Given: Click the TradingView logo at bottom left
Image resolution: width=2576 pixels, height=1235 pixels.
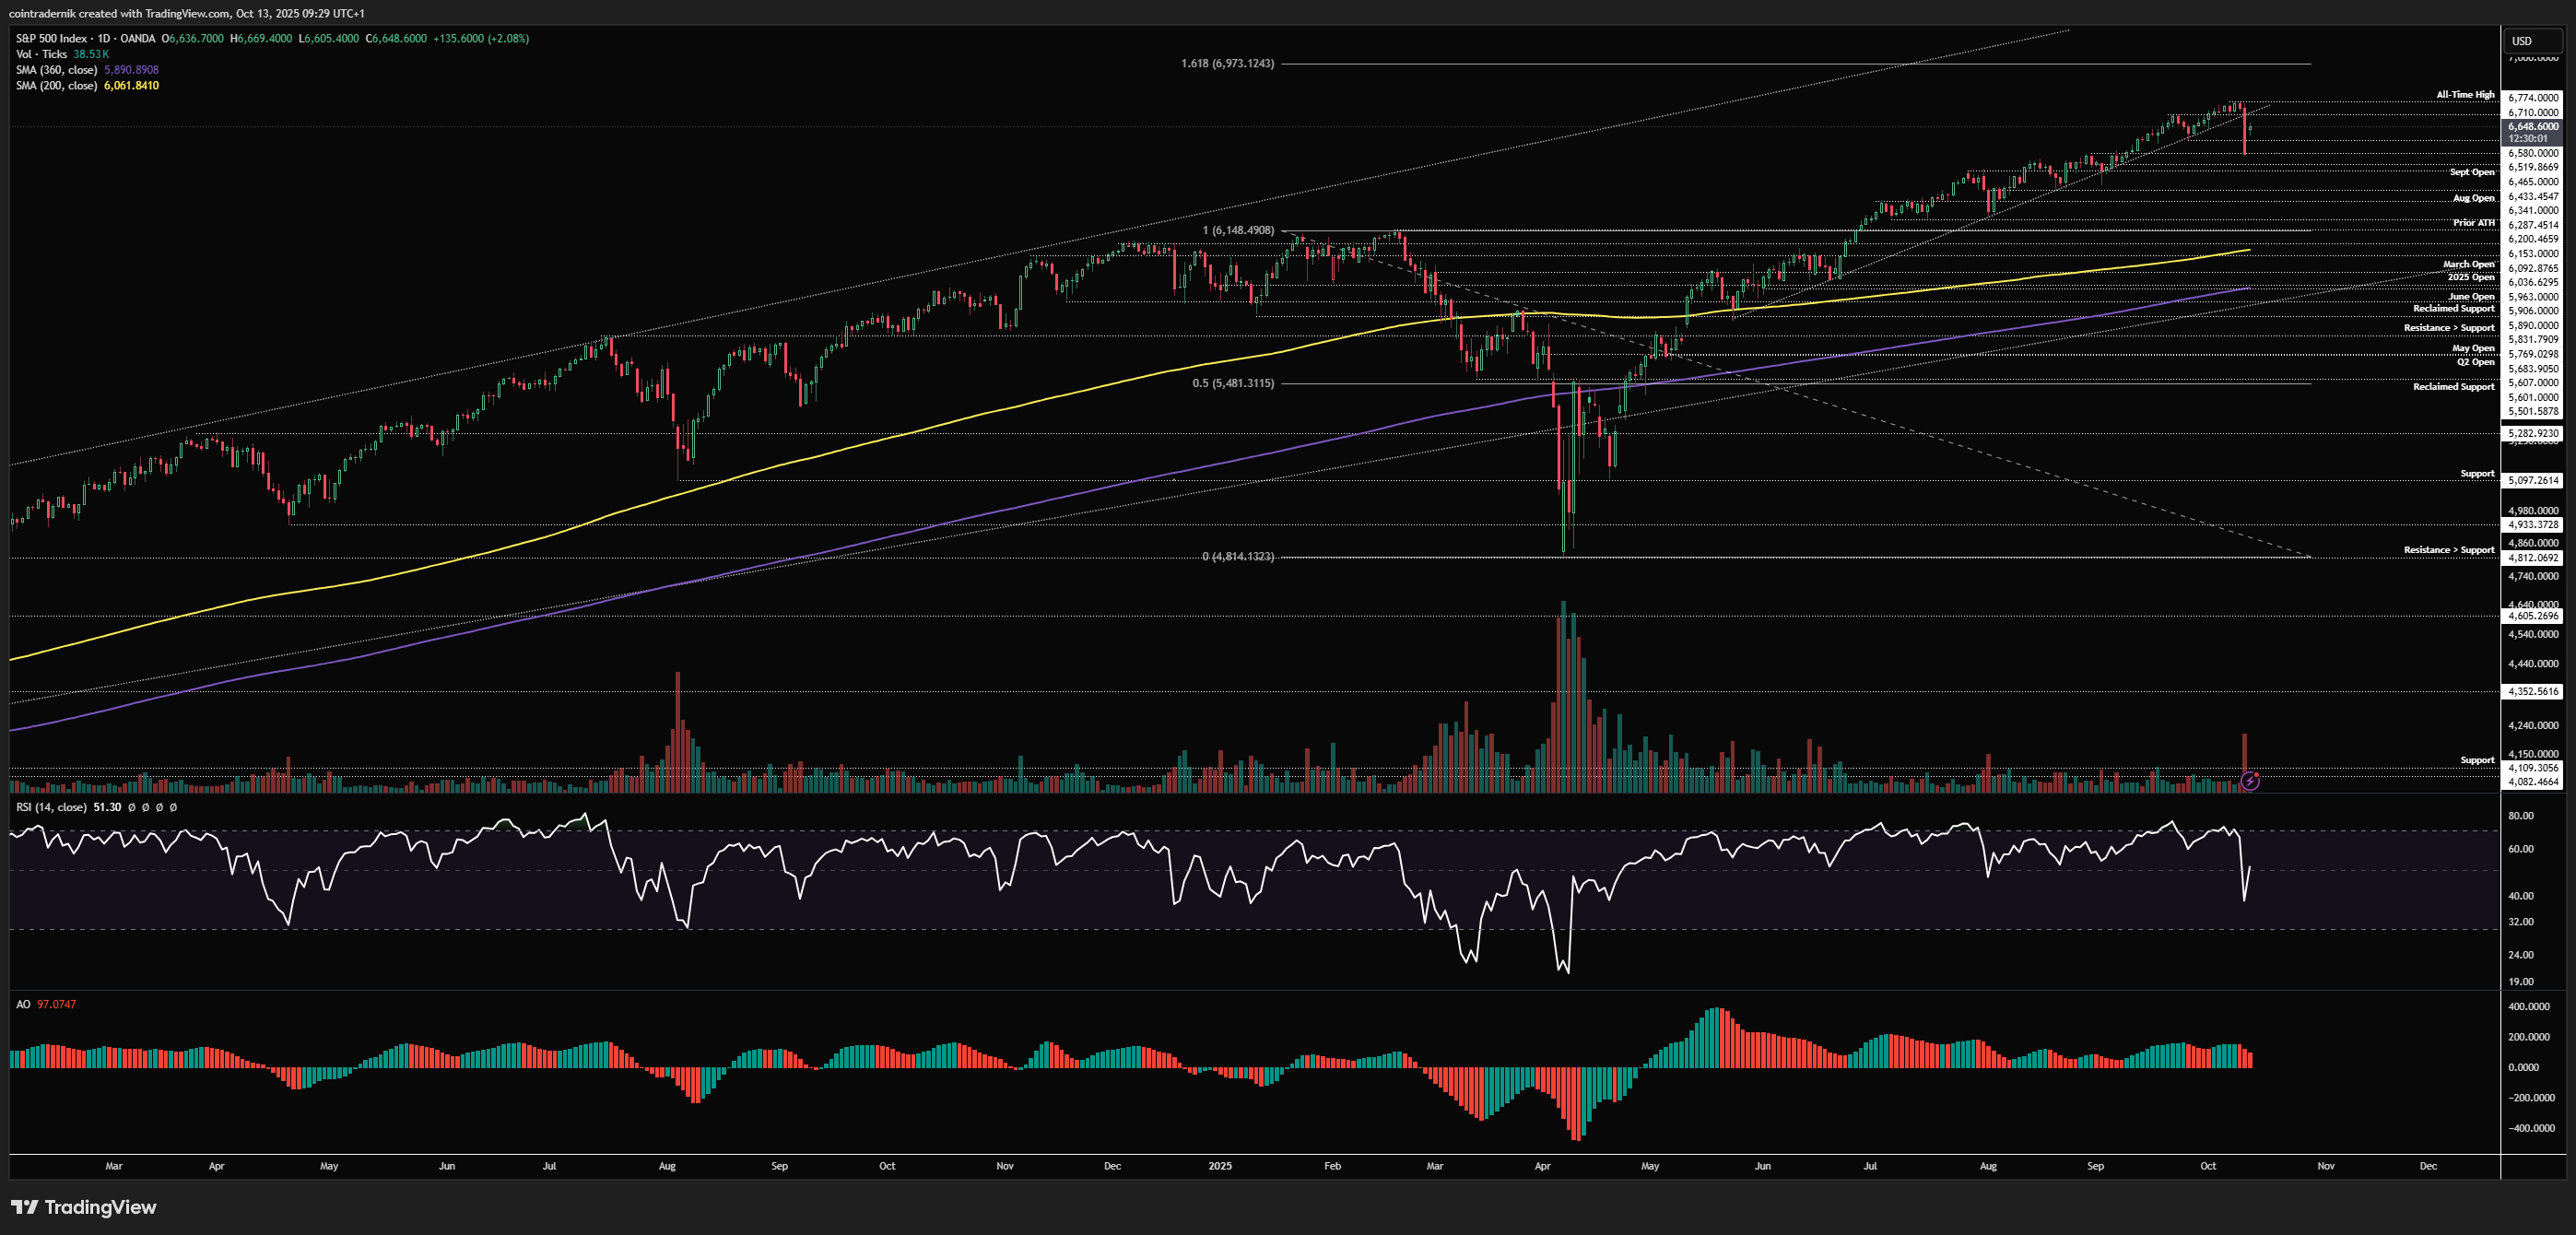Looking at the screenshot, I should point(84,1207).
